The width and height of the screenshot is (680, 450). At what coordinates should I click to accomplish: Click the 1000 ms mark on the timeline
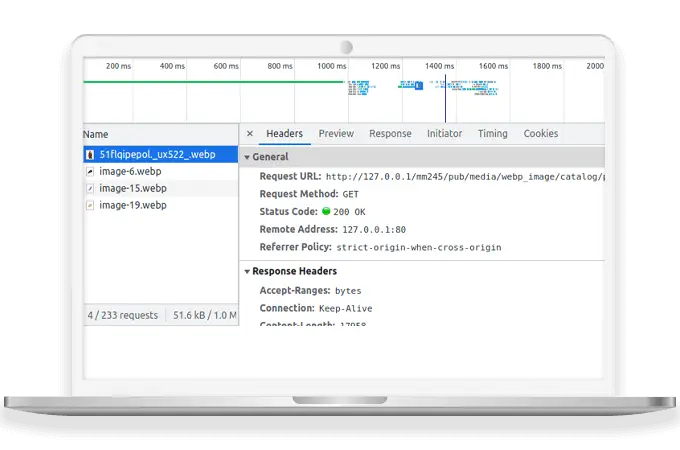point(332,66)
